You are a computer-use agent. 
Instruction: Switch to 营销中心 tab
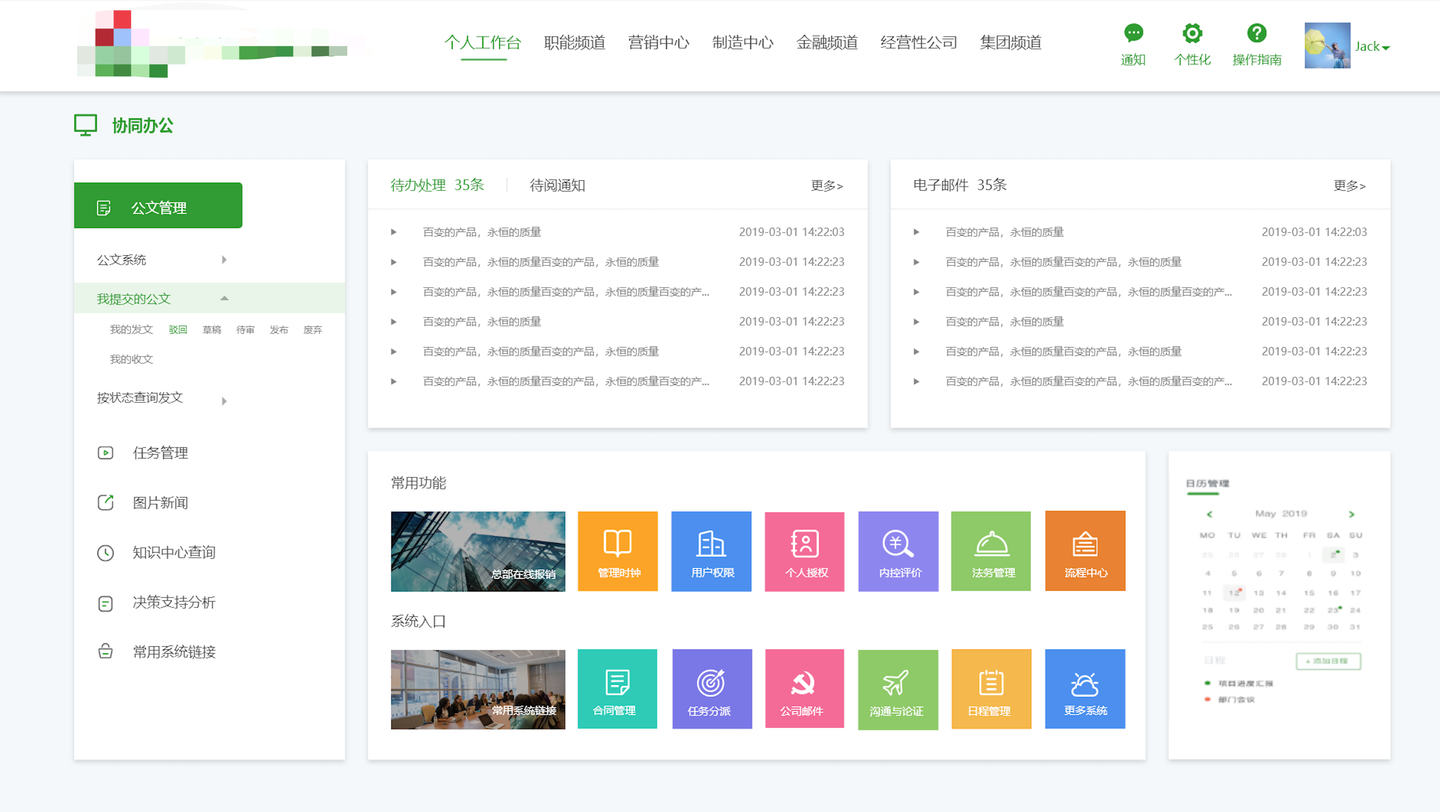click(x=659, y=42)
